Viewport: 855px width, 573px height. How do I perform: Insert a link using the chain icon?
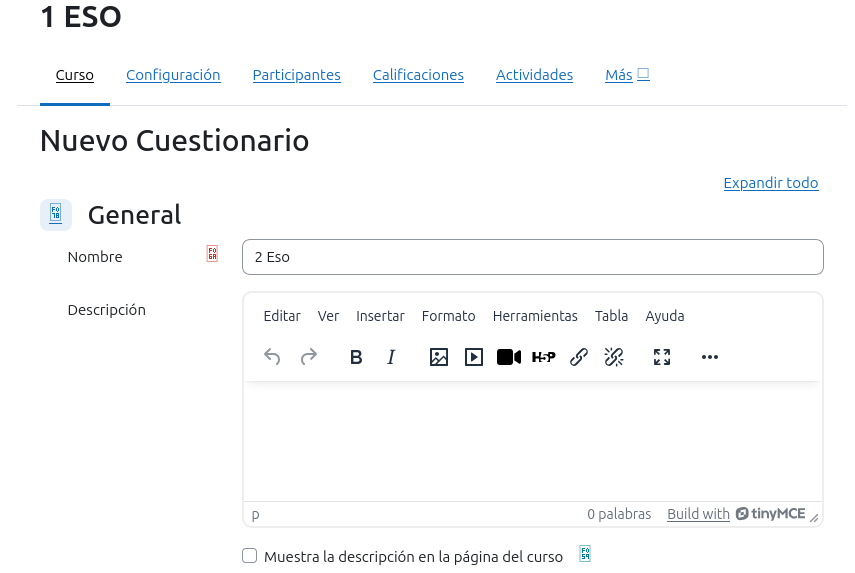coord(579,357)
